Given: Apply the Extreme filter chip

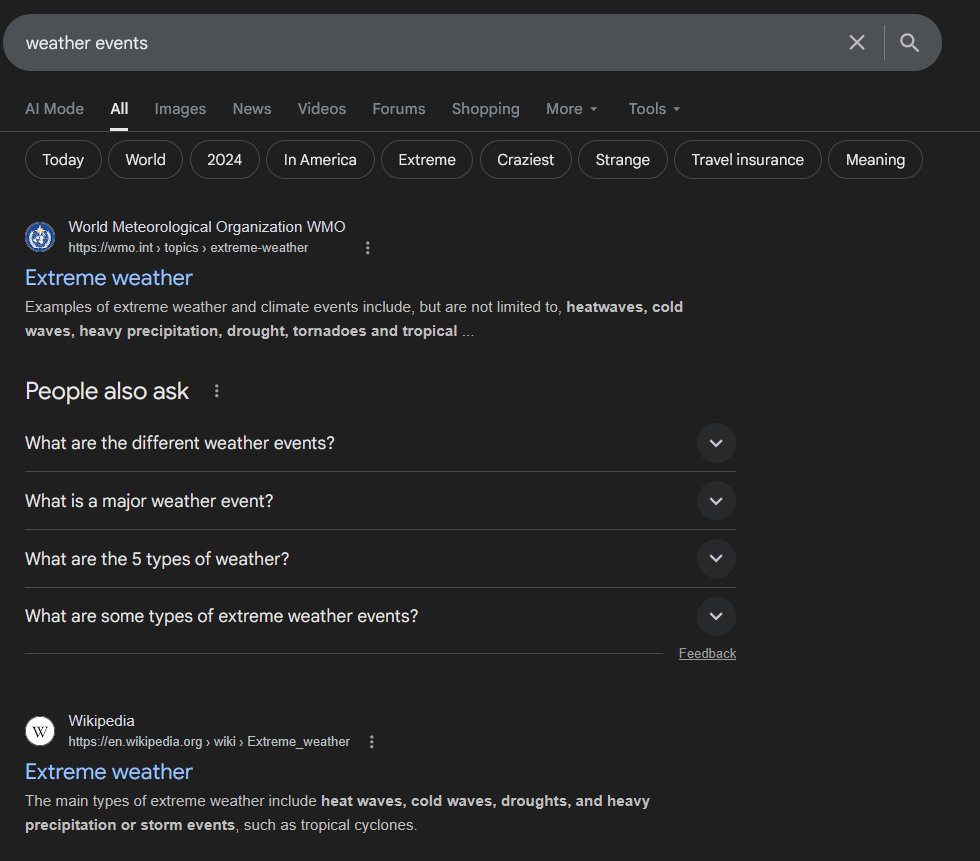Looking at the screenshot, I should [x=427, y=160].
